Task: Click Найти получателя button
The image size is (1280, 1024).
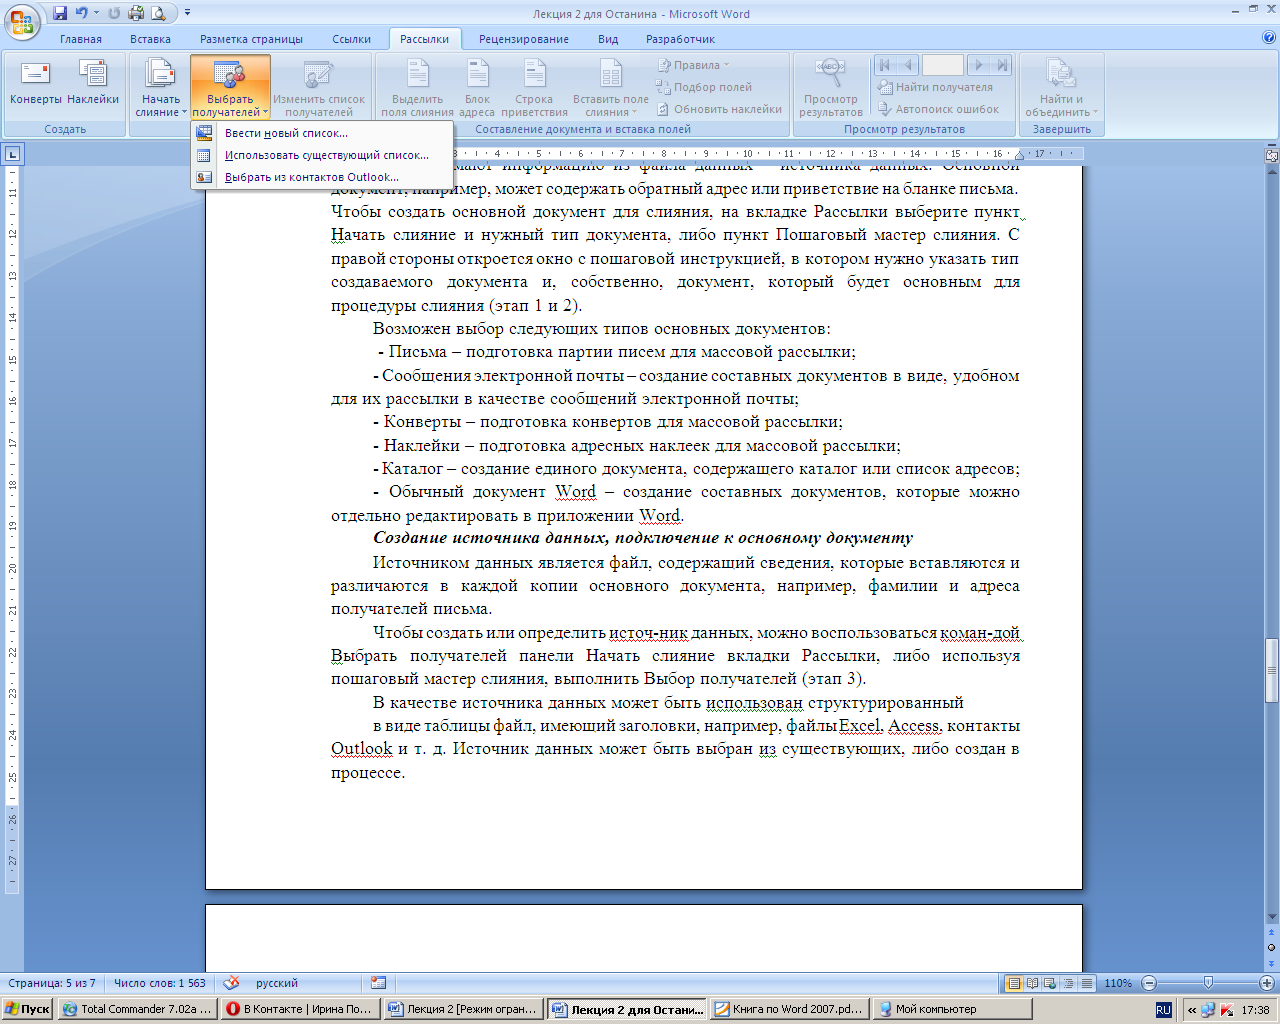Action: 935,87
